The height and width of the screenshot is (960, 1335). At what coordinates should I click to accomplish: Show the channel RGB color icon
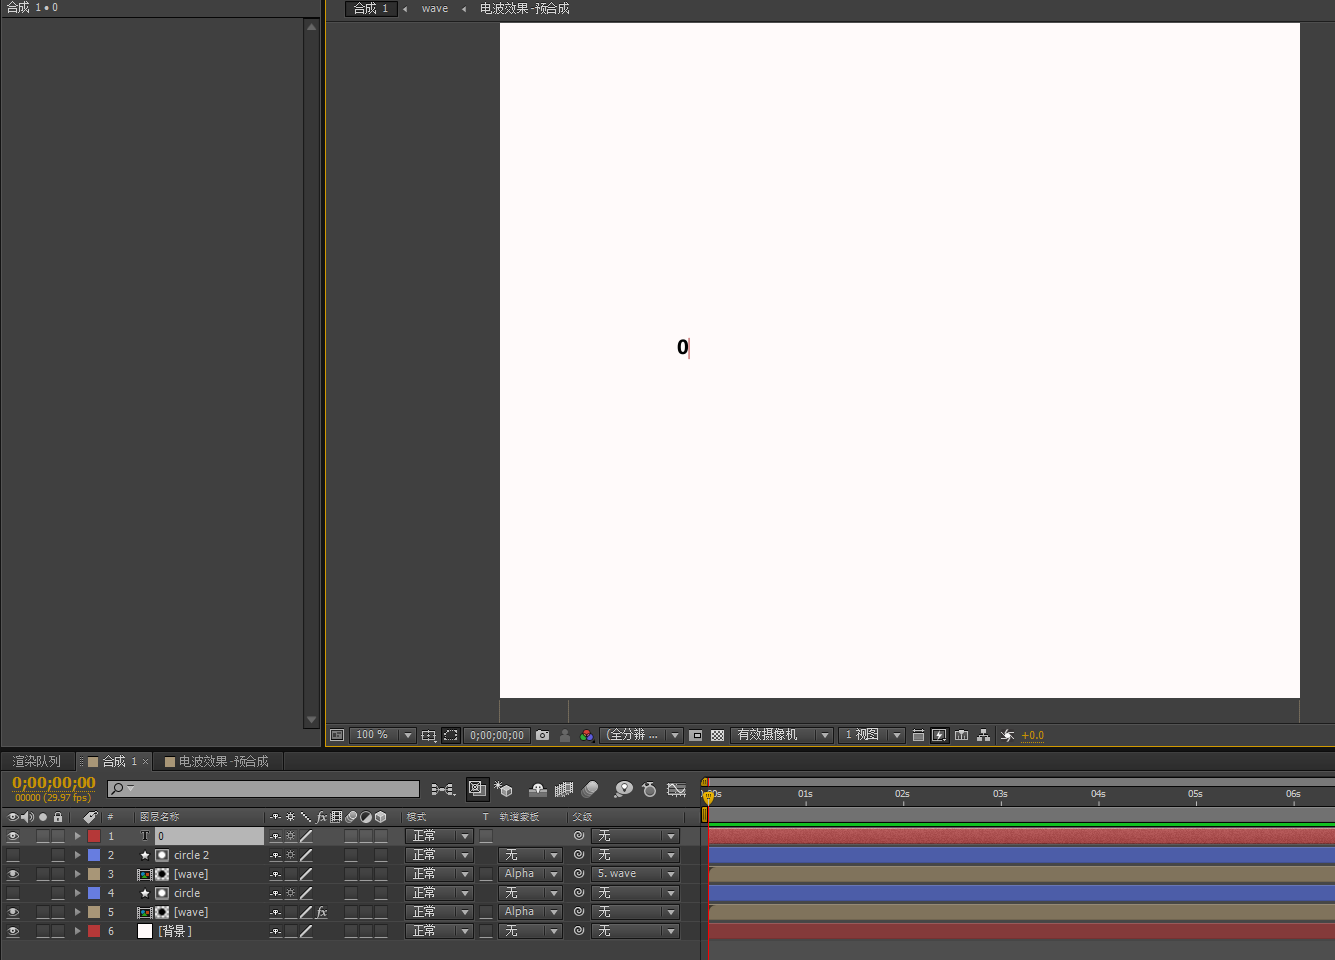tap(587, 735)
